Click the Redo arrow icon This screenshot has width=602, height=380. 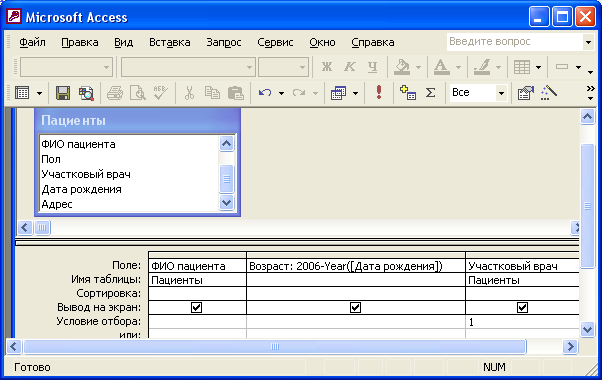(x=299, y=93)
